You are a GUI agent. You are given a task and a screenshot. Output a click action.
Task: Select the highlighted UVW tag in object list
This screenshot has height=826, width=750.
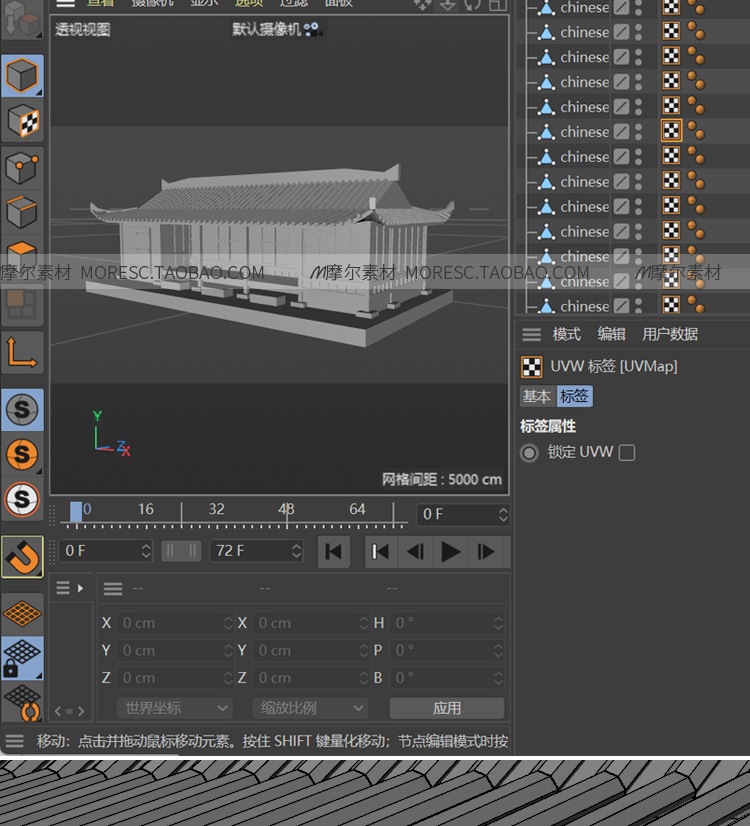[672, 131]
